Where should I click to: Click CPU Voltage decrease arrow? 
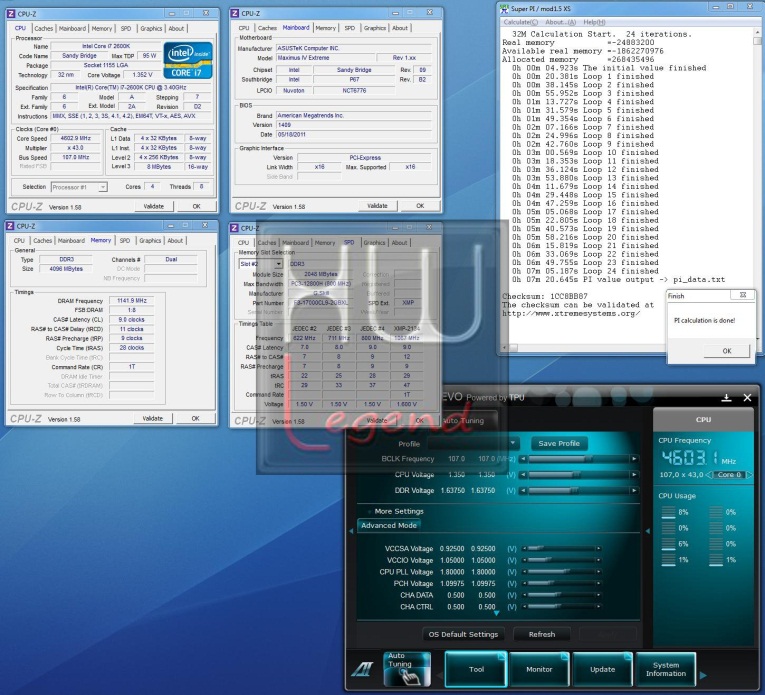pyautogui.click(x=523, y=475)
